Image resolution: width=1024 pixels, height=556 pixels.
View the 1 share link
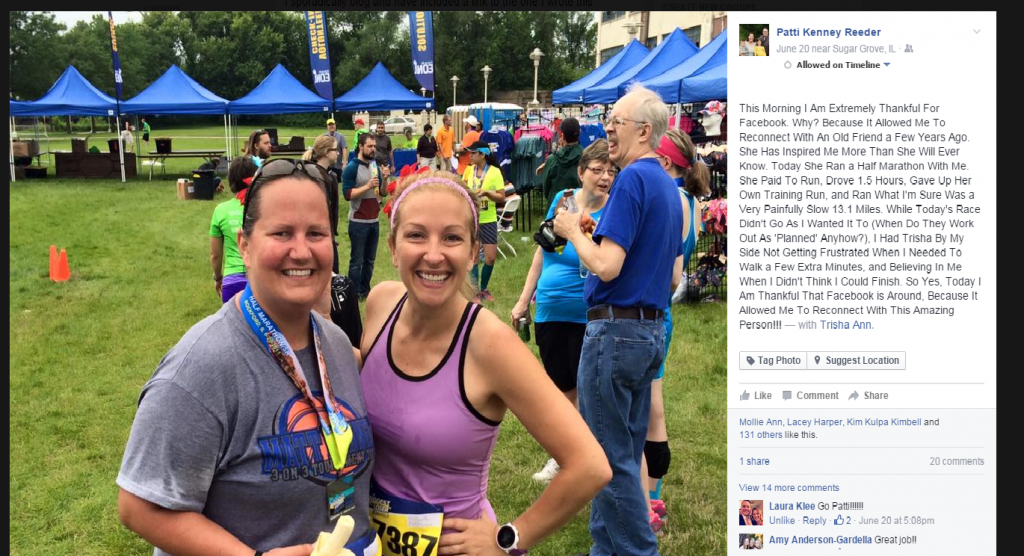pyautogui.click(x=754, y=461)
